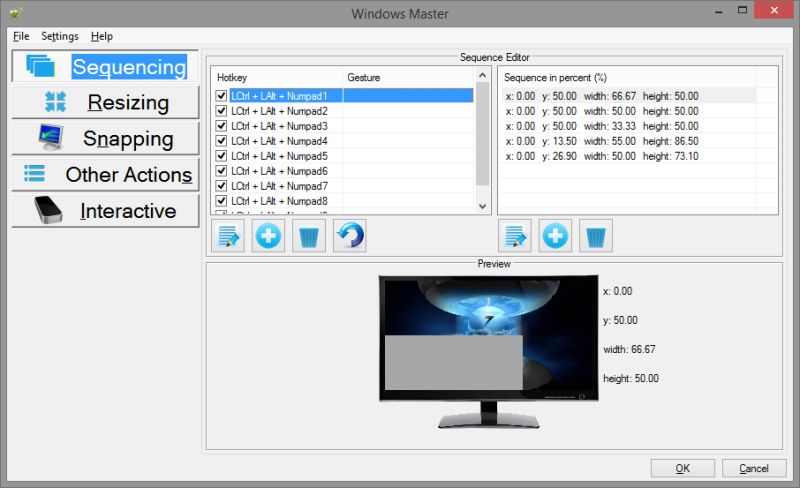Select sequence row with y: 13.50
This screenshot has width=800, height=488.
tap(629, 141)
